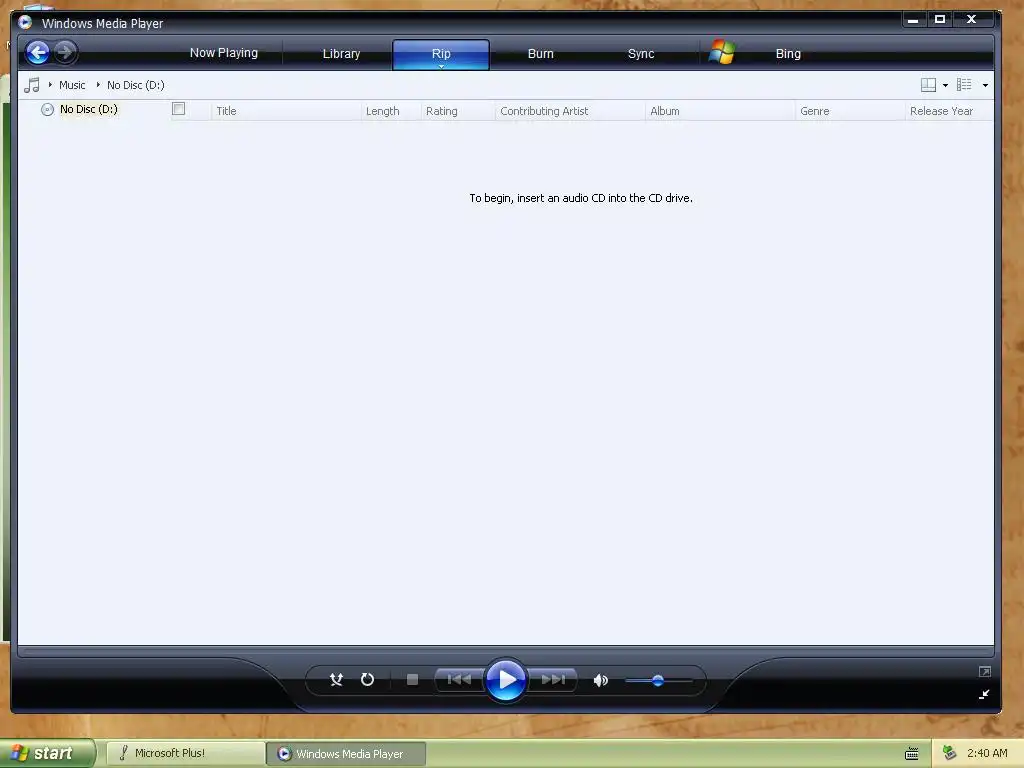Sort by the Rating column header
Viewport: 1024px width, 768px height.
click(458, 110)
